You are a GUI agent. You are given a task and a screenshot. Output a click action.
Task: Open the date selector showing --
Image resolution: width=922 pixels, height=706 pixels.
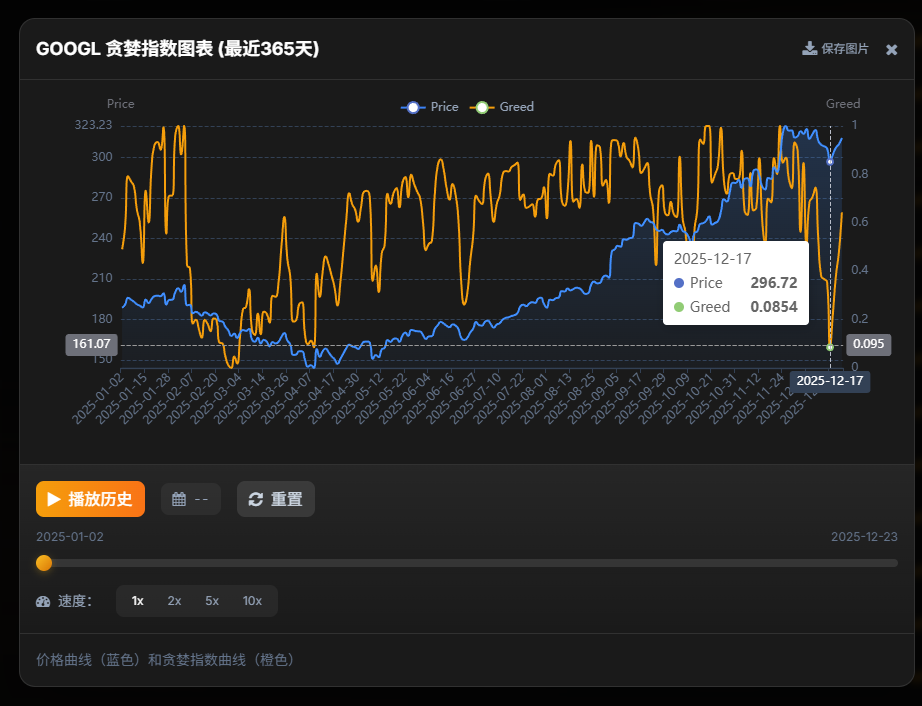point(191,499)
